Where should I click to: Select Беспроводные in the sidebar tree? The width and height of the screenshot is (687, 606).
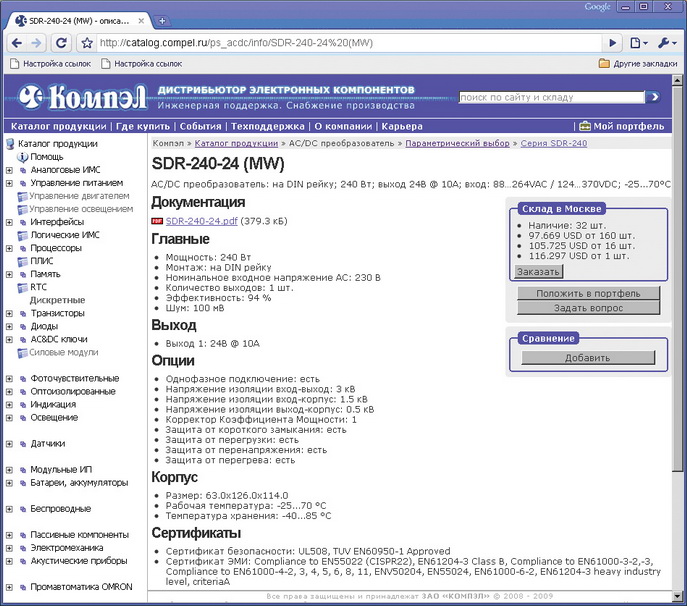coord(60,509)
